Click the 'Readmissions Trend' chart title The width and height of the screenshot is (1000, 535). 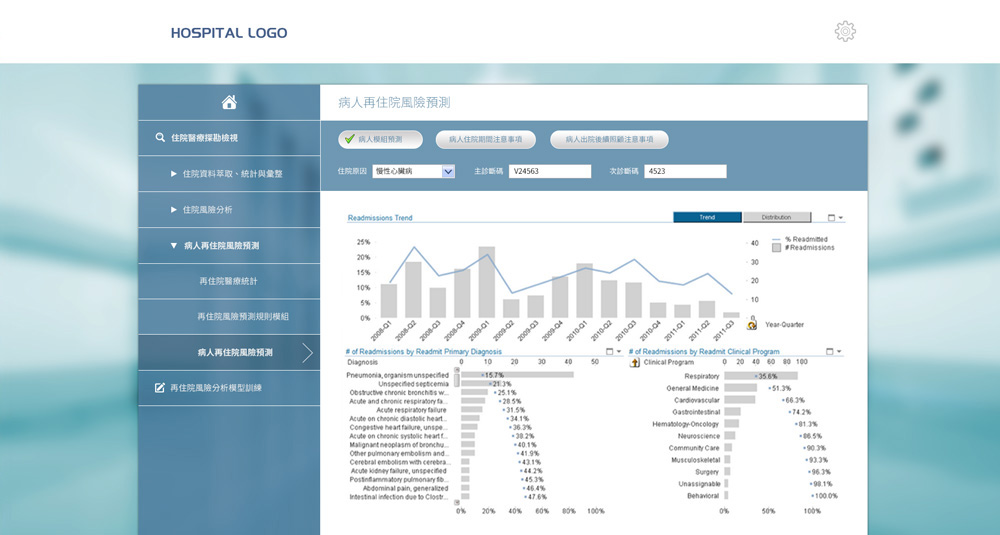tap(380, 218)
